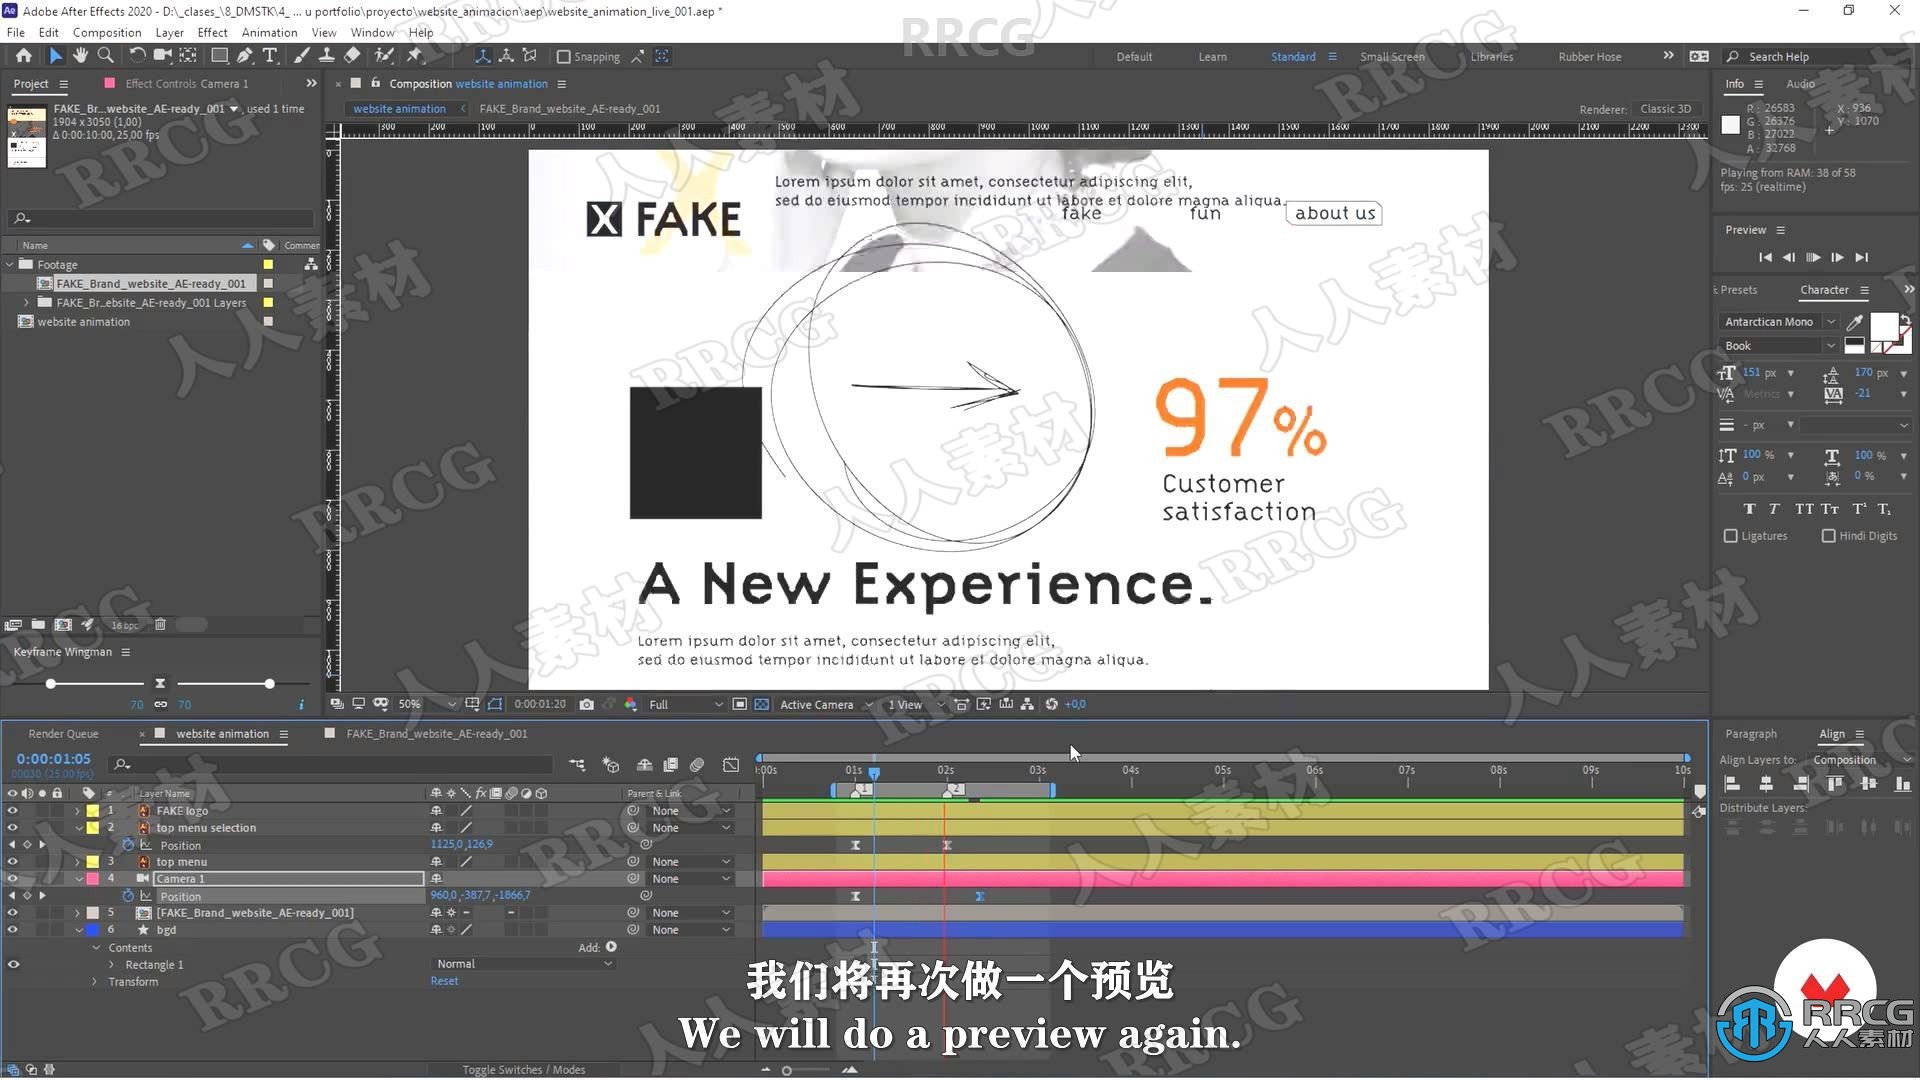This screenshot has width=1920, height=1080.
Task: Toggle visibility of top menu layer
Action: coord(12,861)
